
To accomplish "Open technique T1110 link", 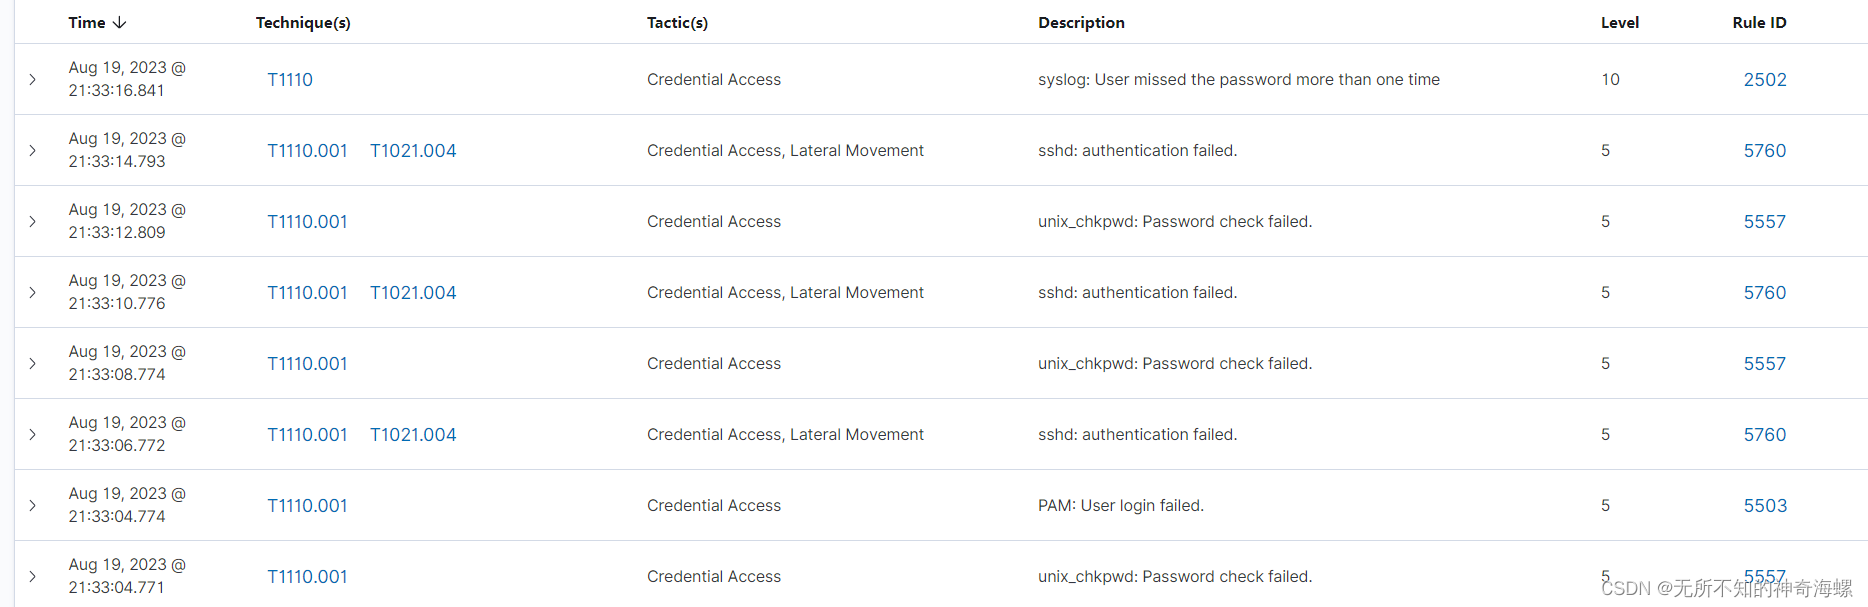I will [290, 79].
